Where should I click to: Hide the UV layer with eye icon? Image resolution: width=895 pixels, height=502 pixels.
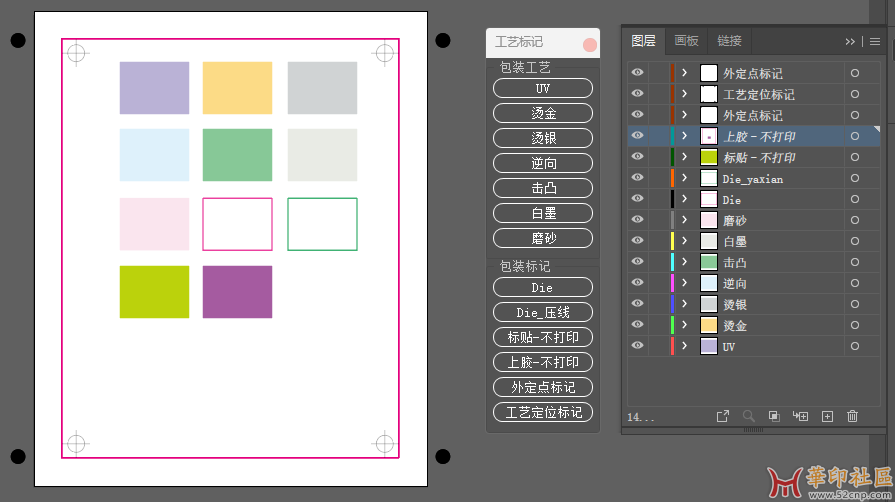(x=637, y=346)
